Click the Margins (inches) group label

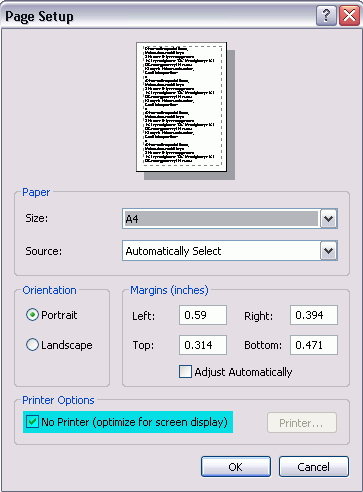169,290
